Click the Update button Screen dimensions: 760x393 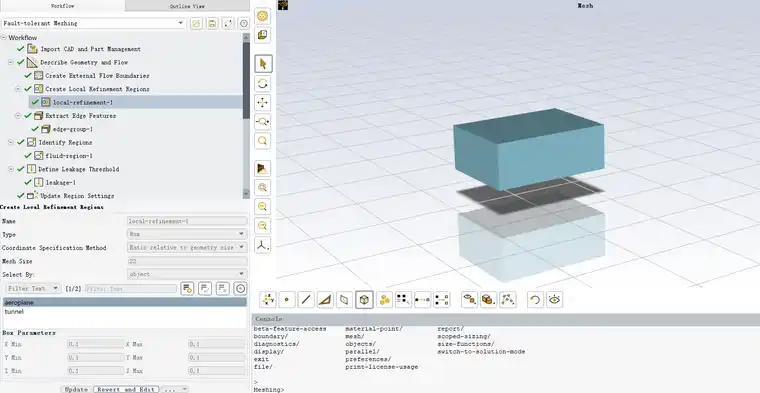76,389
